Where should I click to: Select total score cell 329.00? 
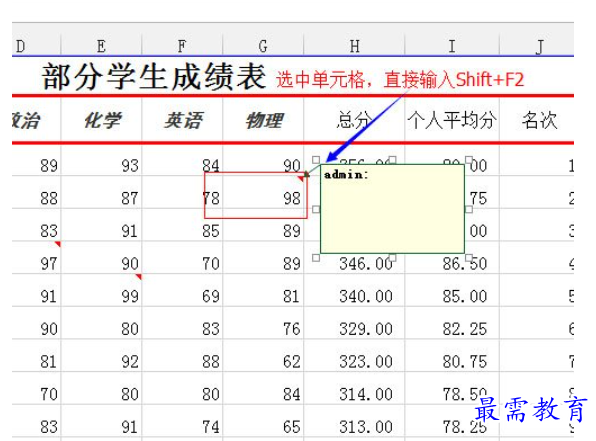pos(354,323)
